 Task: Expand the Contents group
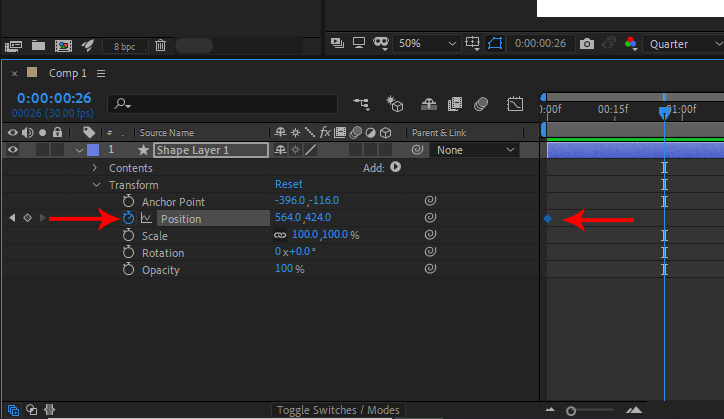click(x=95, y=167)
